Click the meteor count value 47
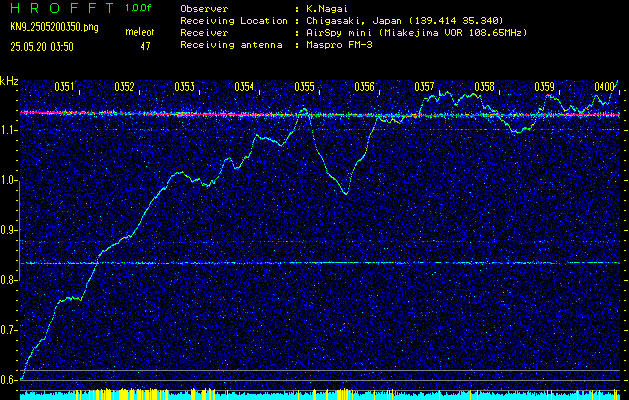 145,47
